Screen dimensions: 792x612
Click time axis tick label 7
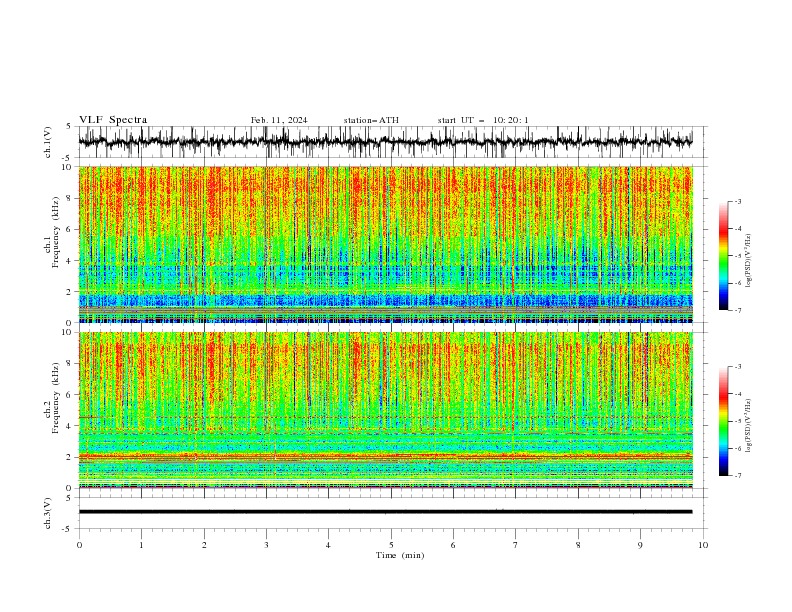pos(516,545)
